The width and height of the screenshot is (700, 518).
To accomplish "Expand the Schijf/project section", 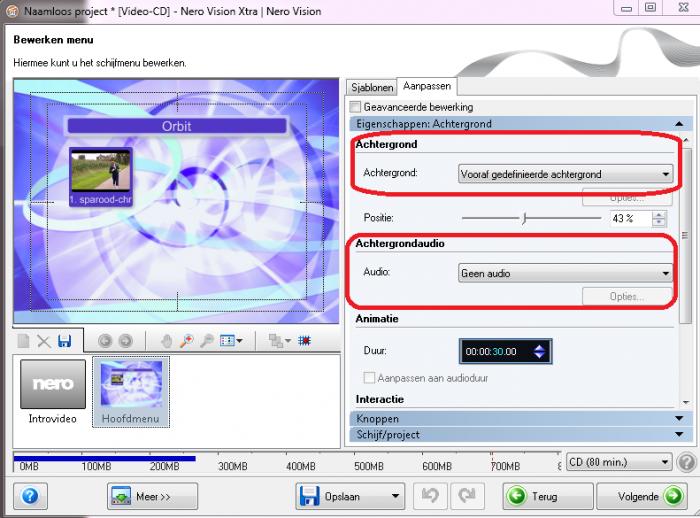I will 521,434.
